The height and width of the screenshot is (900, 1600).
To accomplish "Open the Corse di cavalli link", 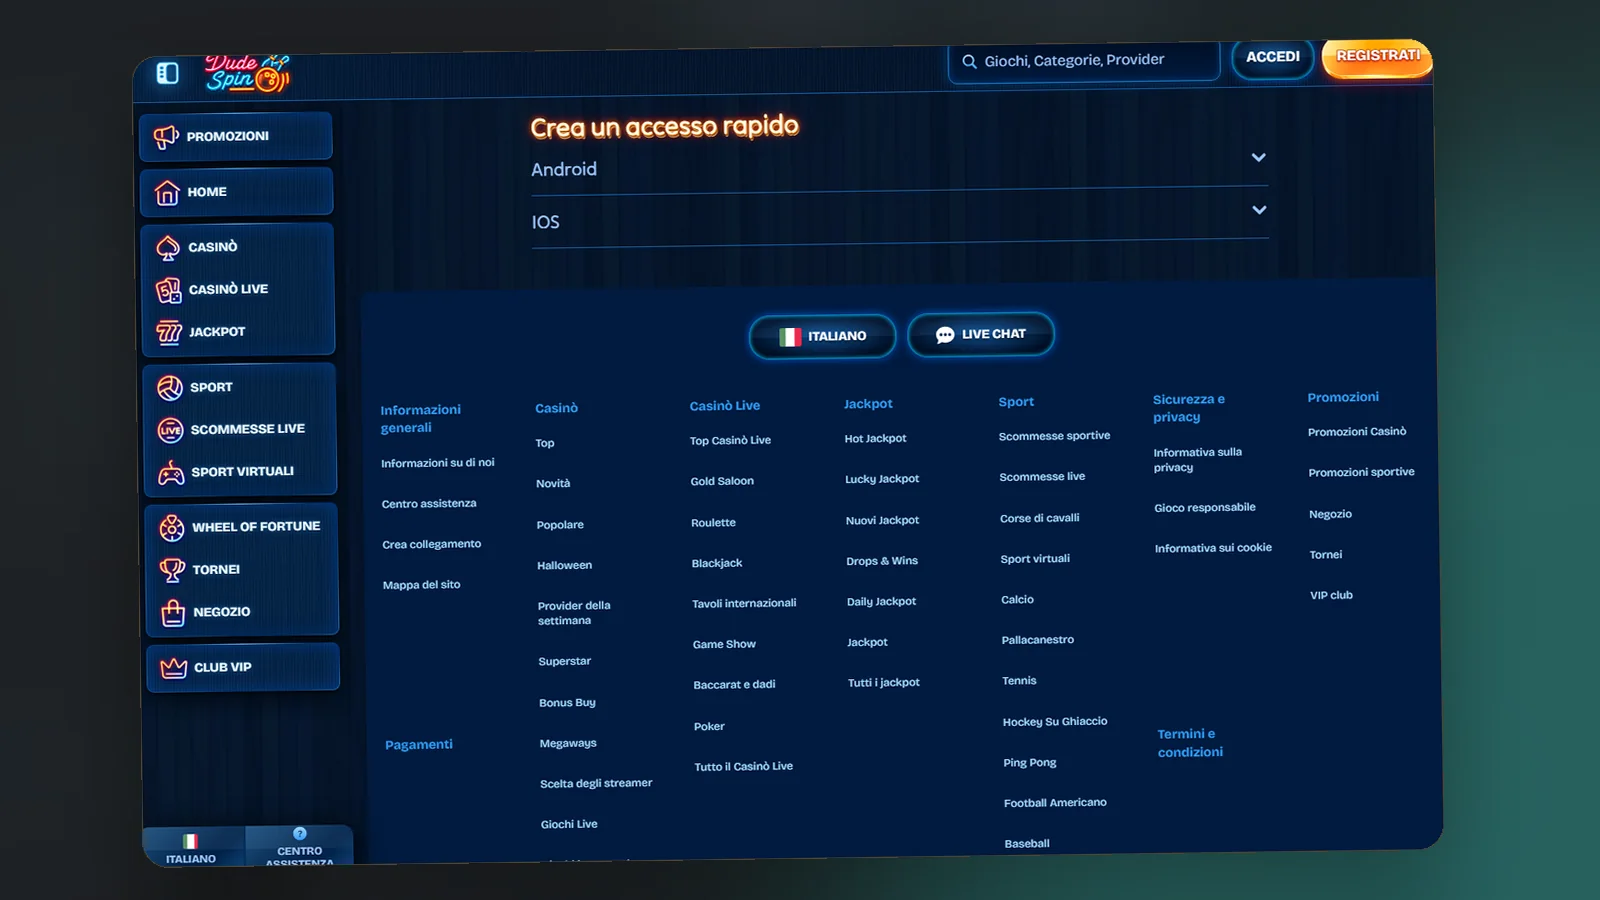I will (1040, 518).
